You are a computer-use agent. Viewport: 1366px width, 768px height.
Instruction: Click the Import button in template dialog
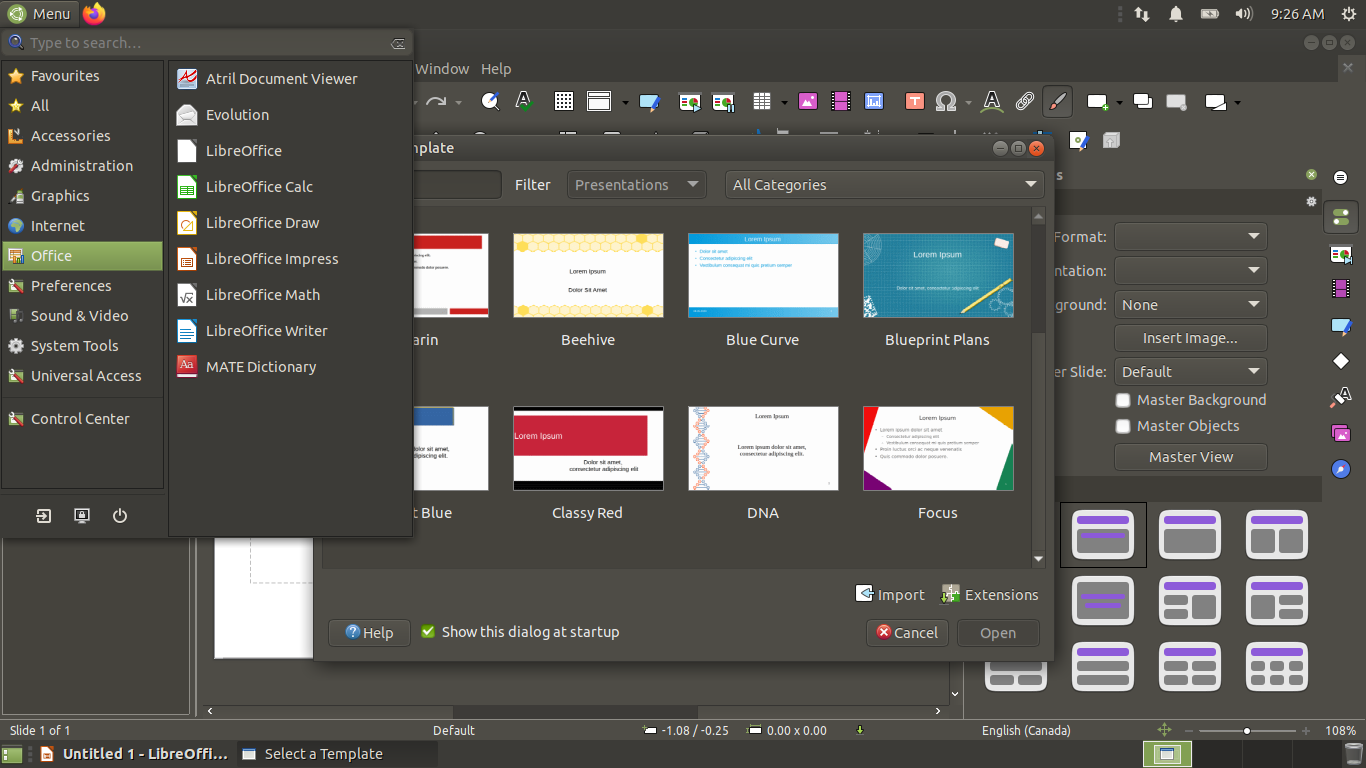tap(890, 595)
